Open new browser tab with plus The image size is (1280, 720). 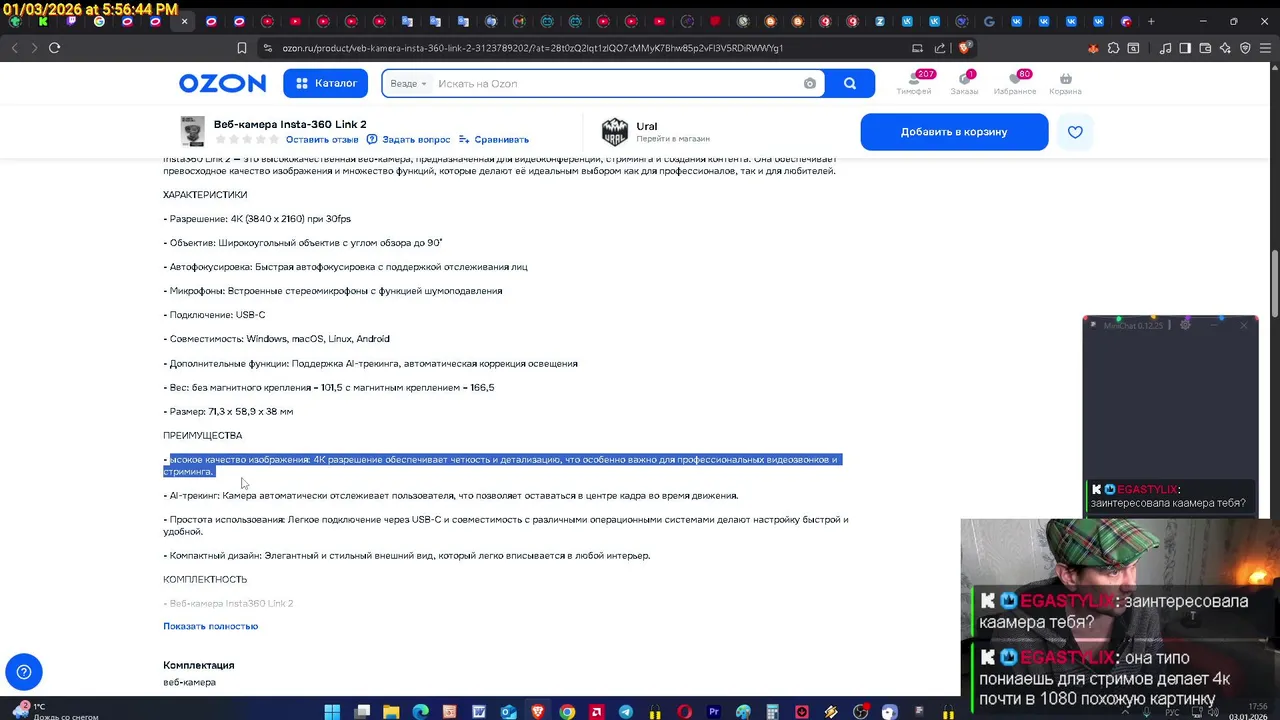point(1151,21)
